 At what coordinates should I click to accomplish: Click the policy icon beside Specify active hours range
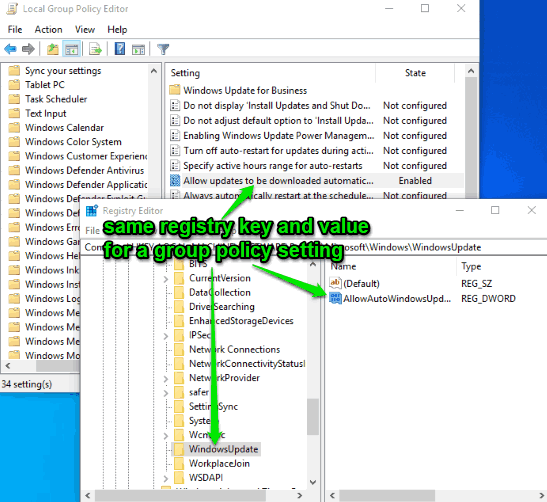175,165
